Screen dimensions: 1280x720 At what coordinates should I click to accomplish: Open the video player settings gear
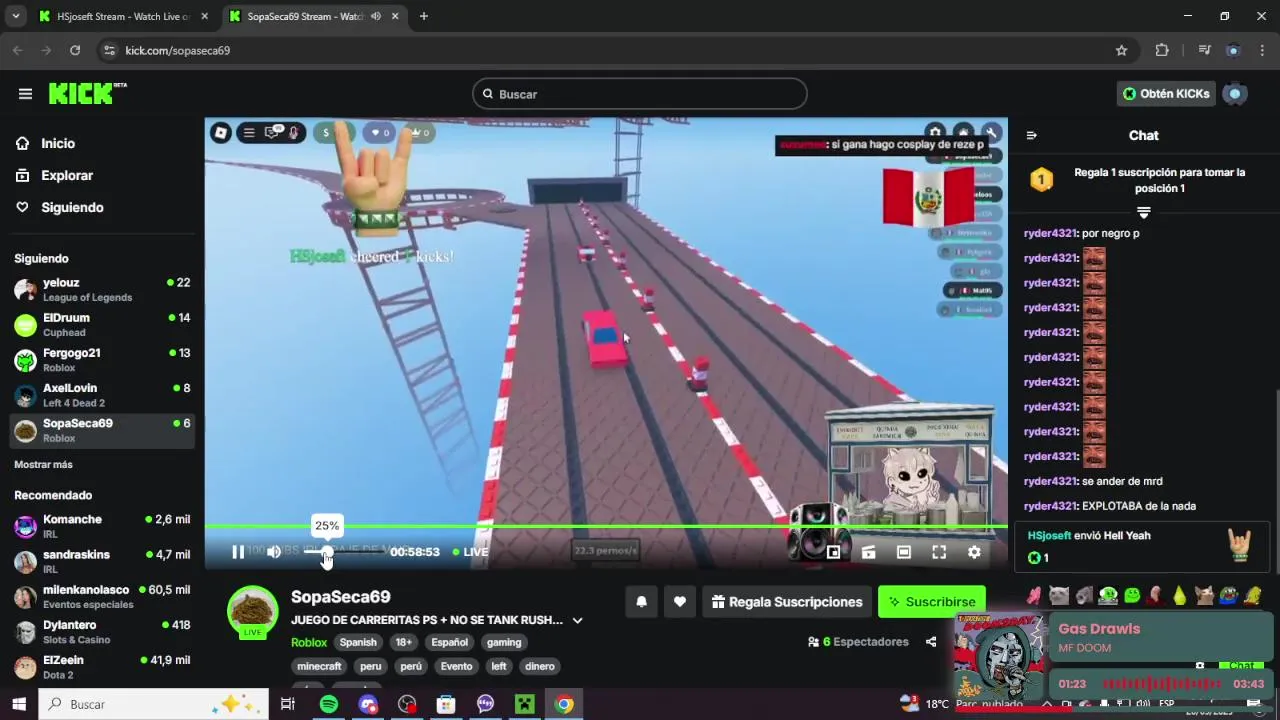pos(974,552)
